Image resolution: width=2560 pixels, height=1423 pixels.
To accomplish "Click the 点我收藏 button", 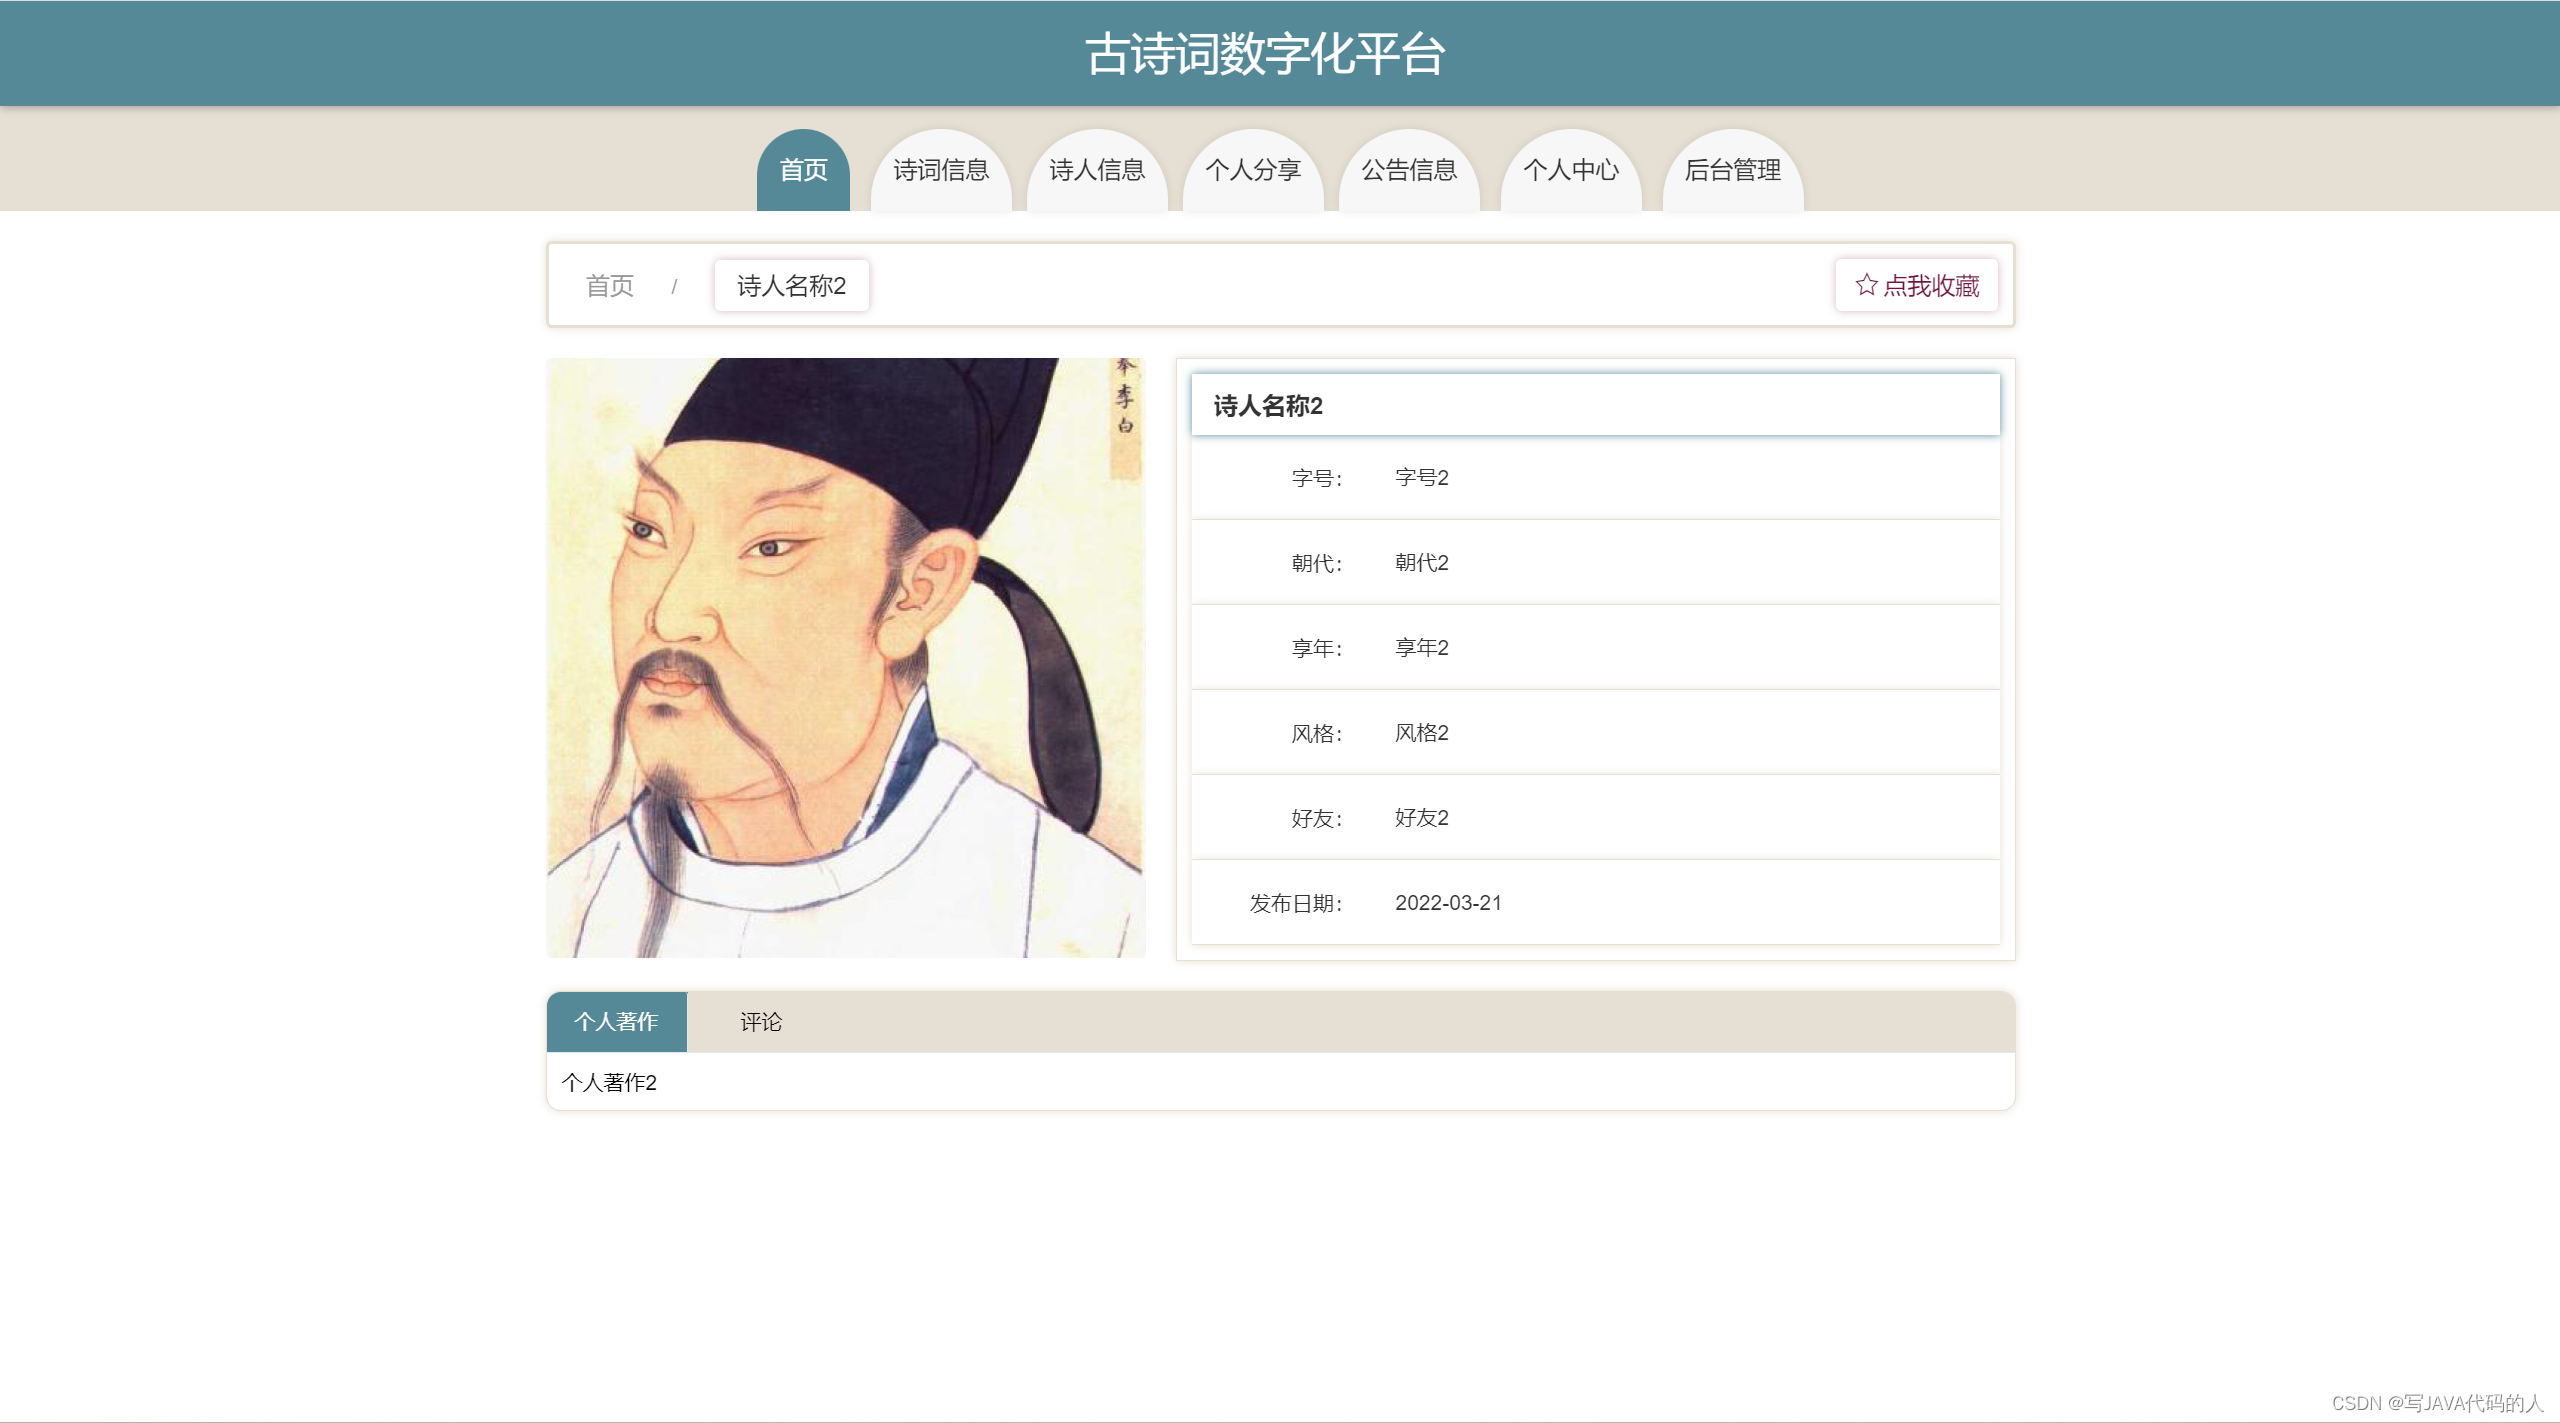I will (1916, 285).
